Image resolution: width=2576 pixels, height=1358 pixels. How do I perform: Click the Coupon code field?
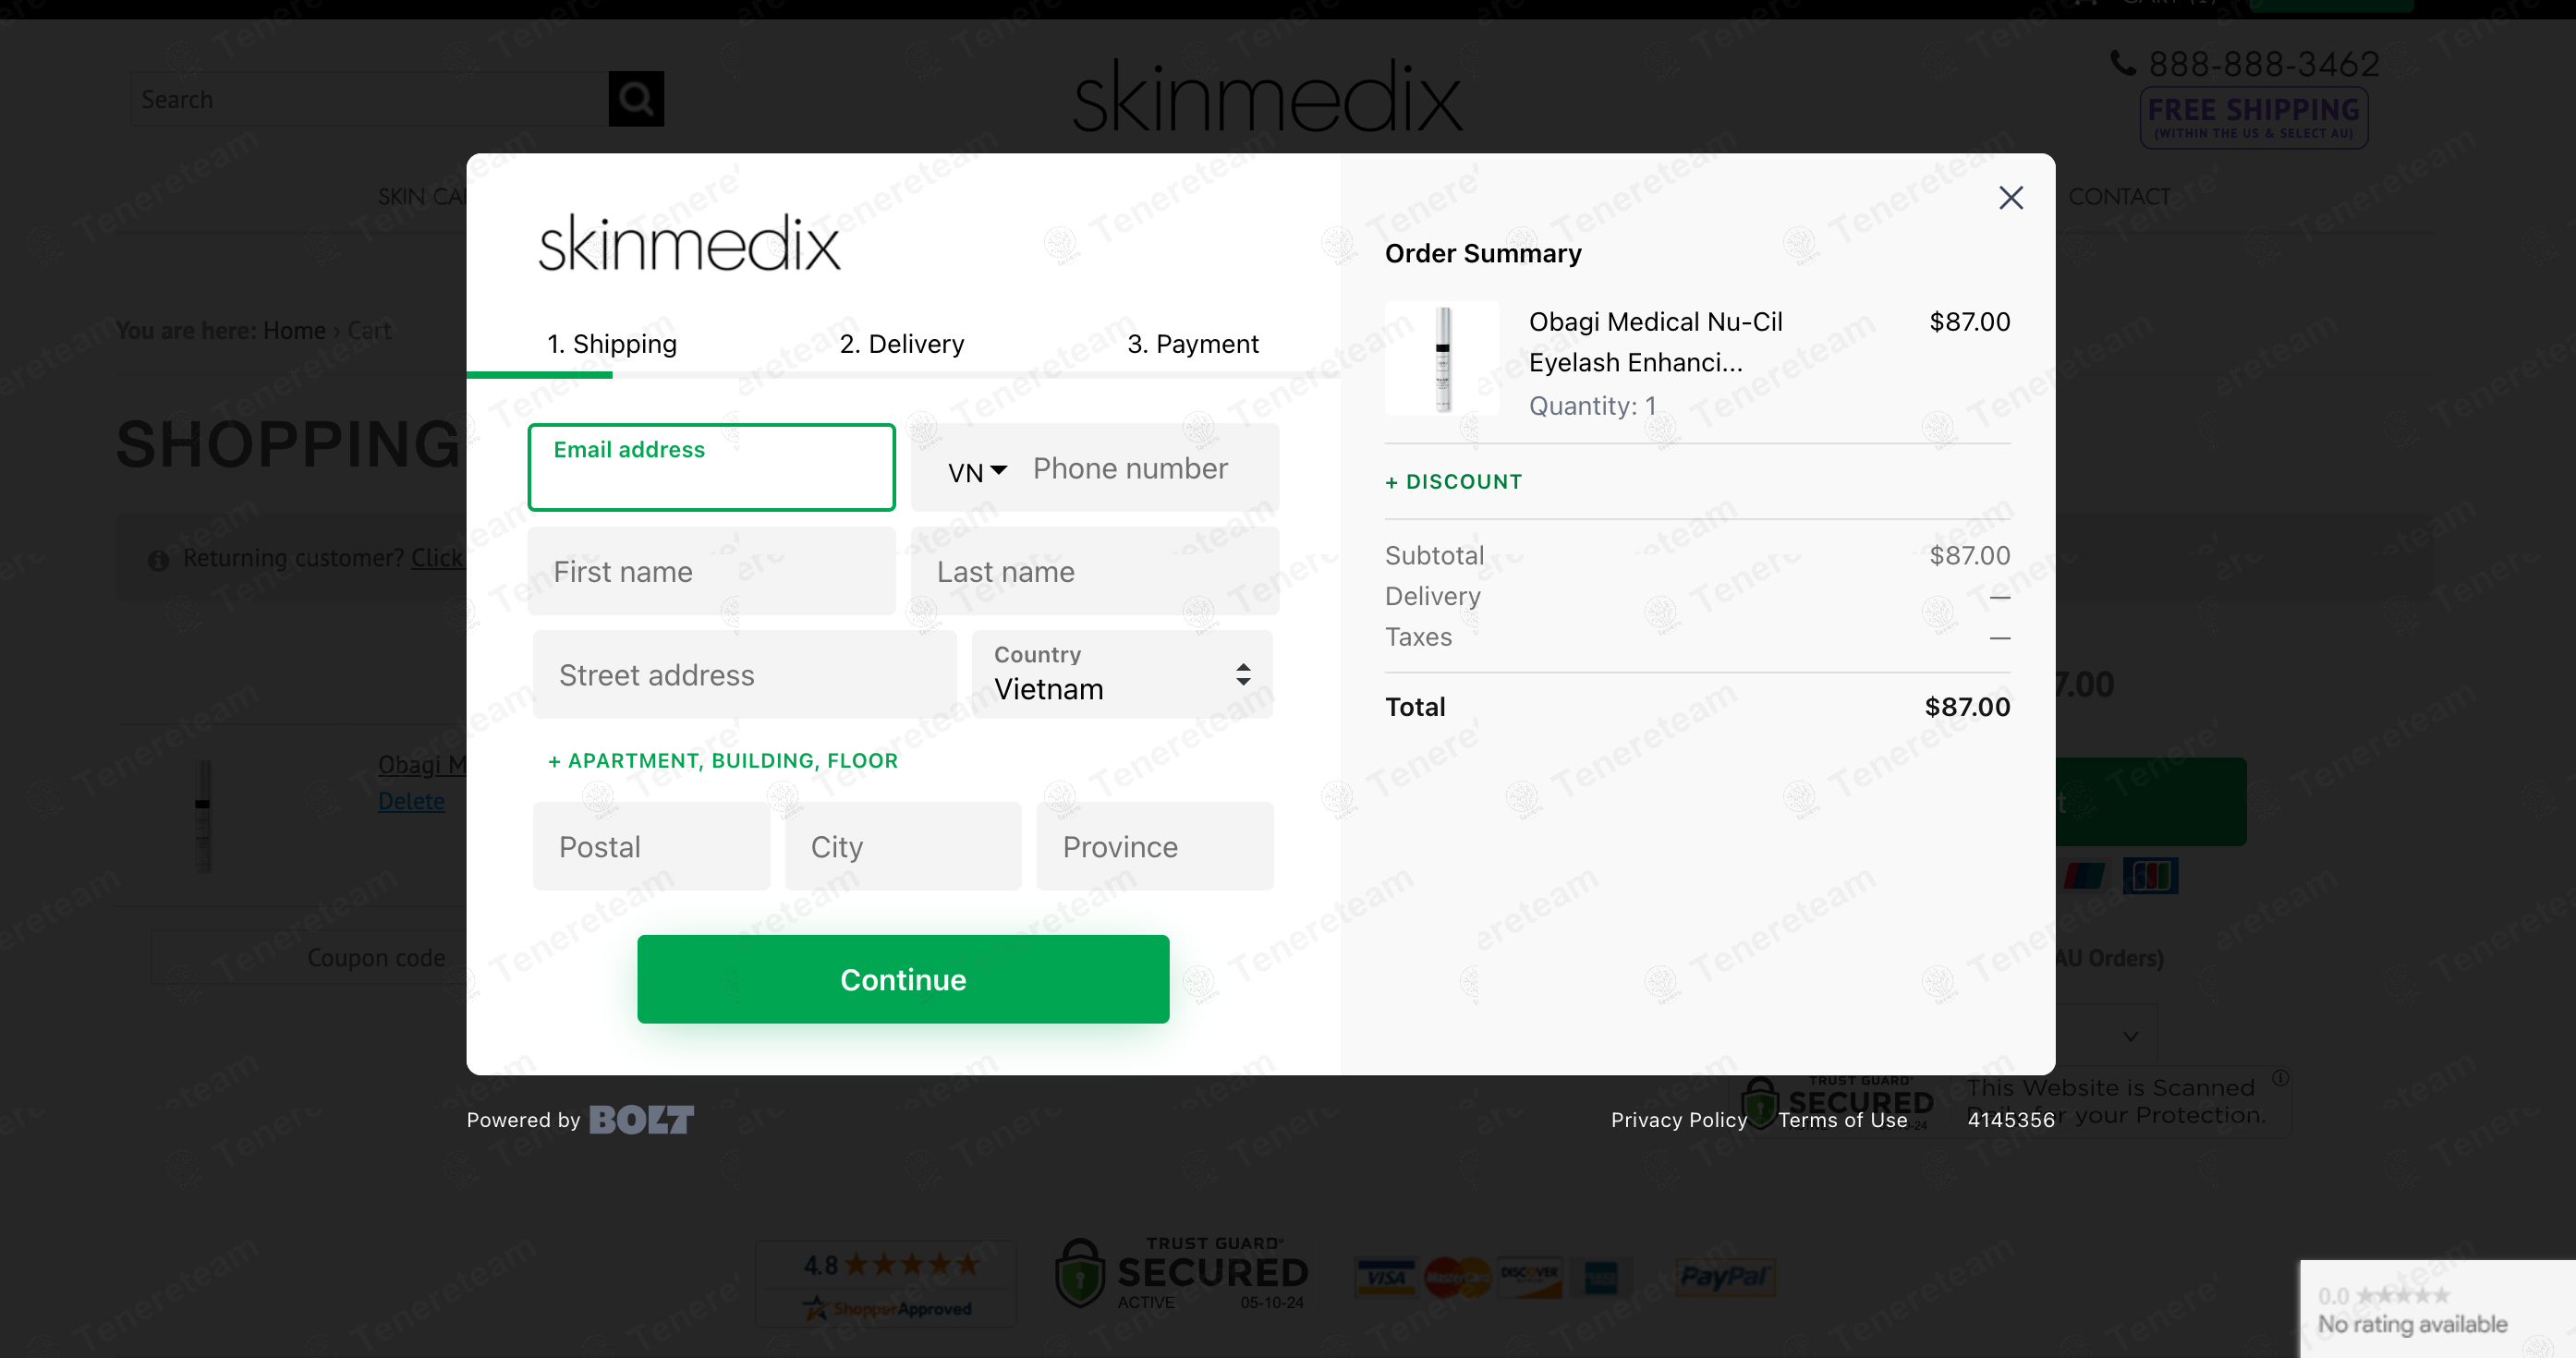point(310,958)
